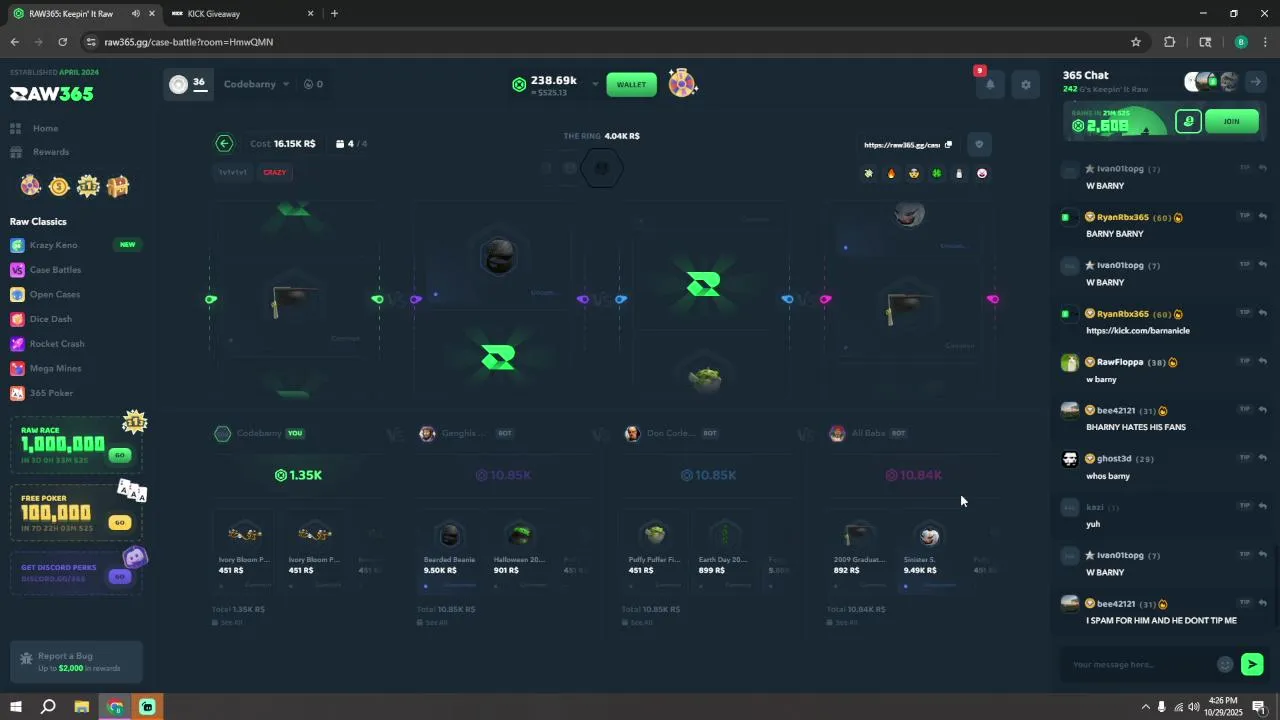1280x720 pixels.
Task: Tip RawFloppa in chat
Action: [x=1245, y=361]
